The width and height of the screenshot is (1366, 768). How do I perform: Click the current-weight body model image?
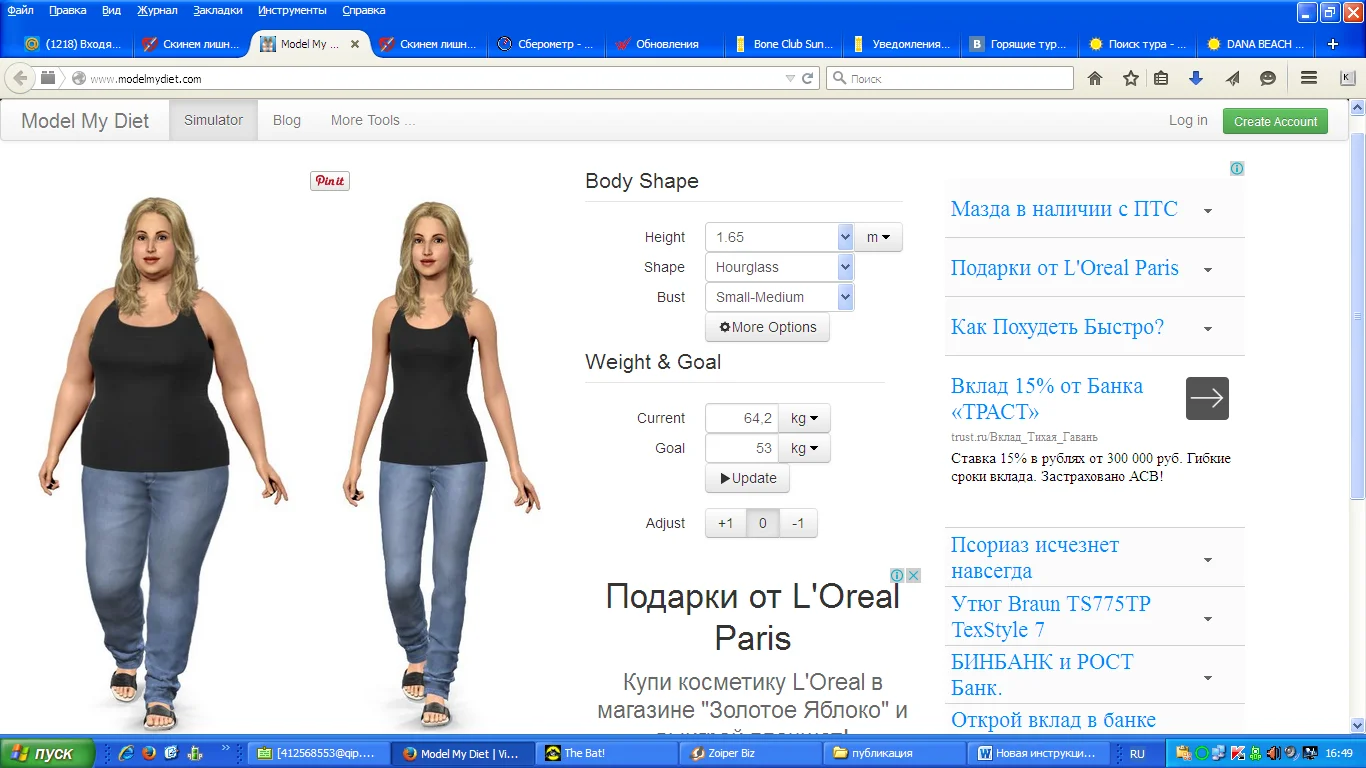coord(163,462)
